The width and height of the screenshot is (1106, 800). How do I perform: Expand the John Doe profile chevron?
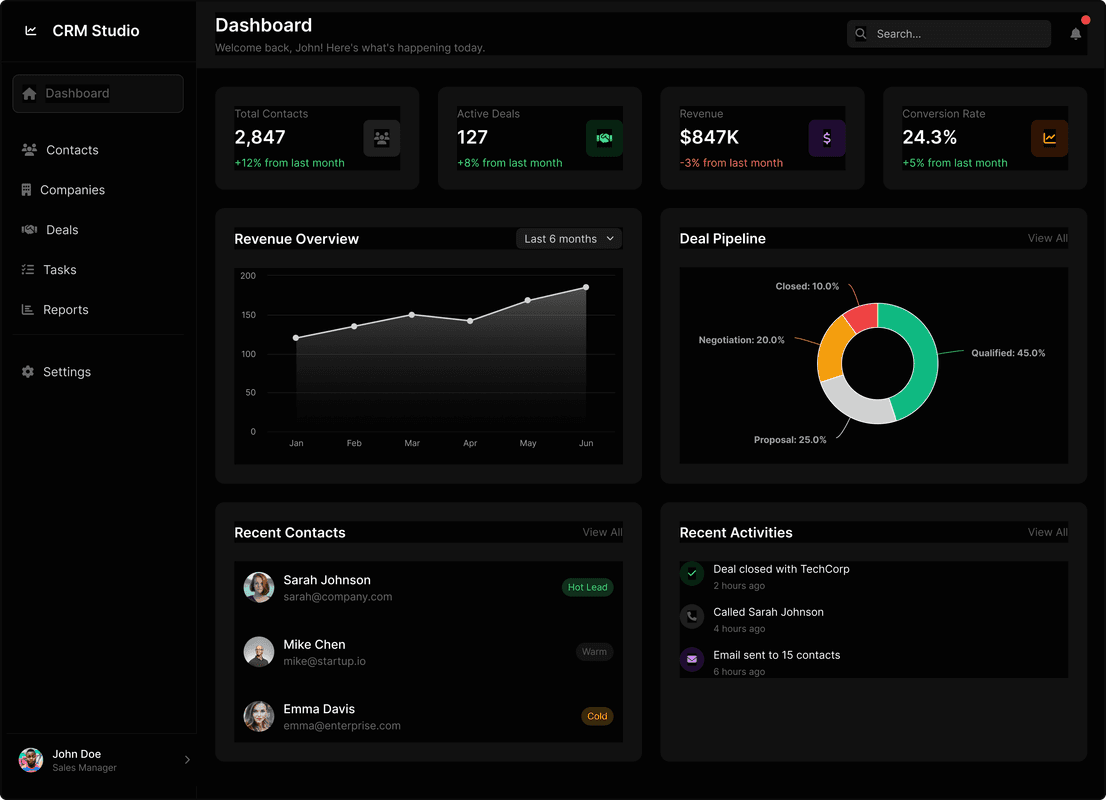[x=187, y=760]
